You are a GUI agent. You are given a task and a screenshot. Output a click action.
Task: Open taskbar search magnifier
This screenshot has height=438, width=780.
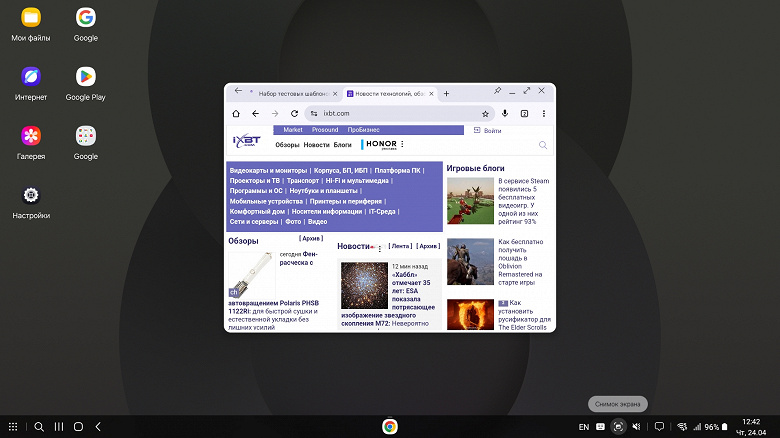pos(39,427)
